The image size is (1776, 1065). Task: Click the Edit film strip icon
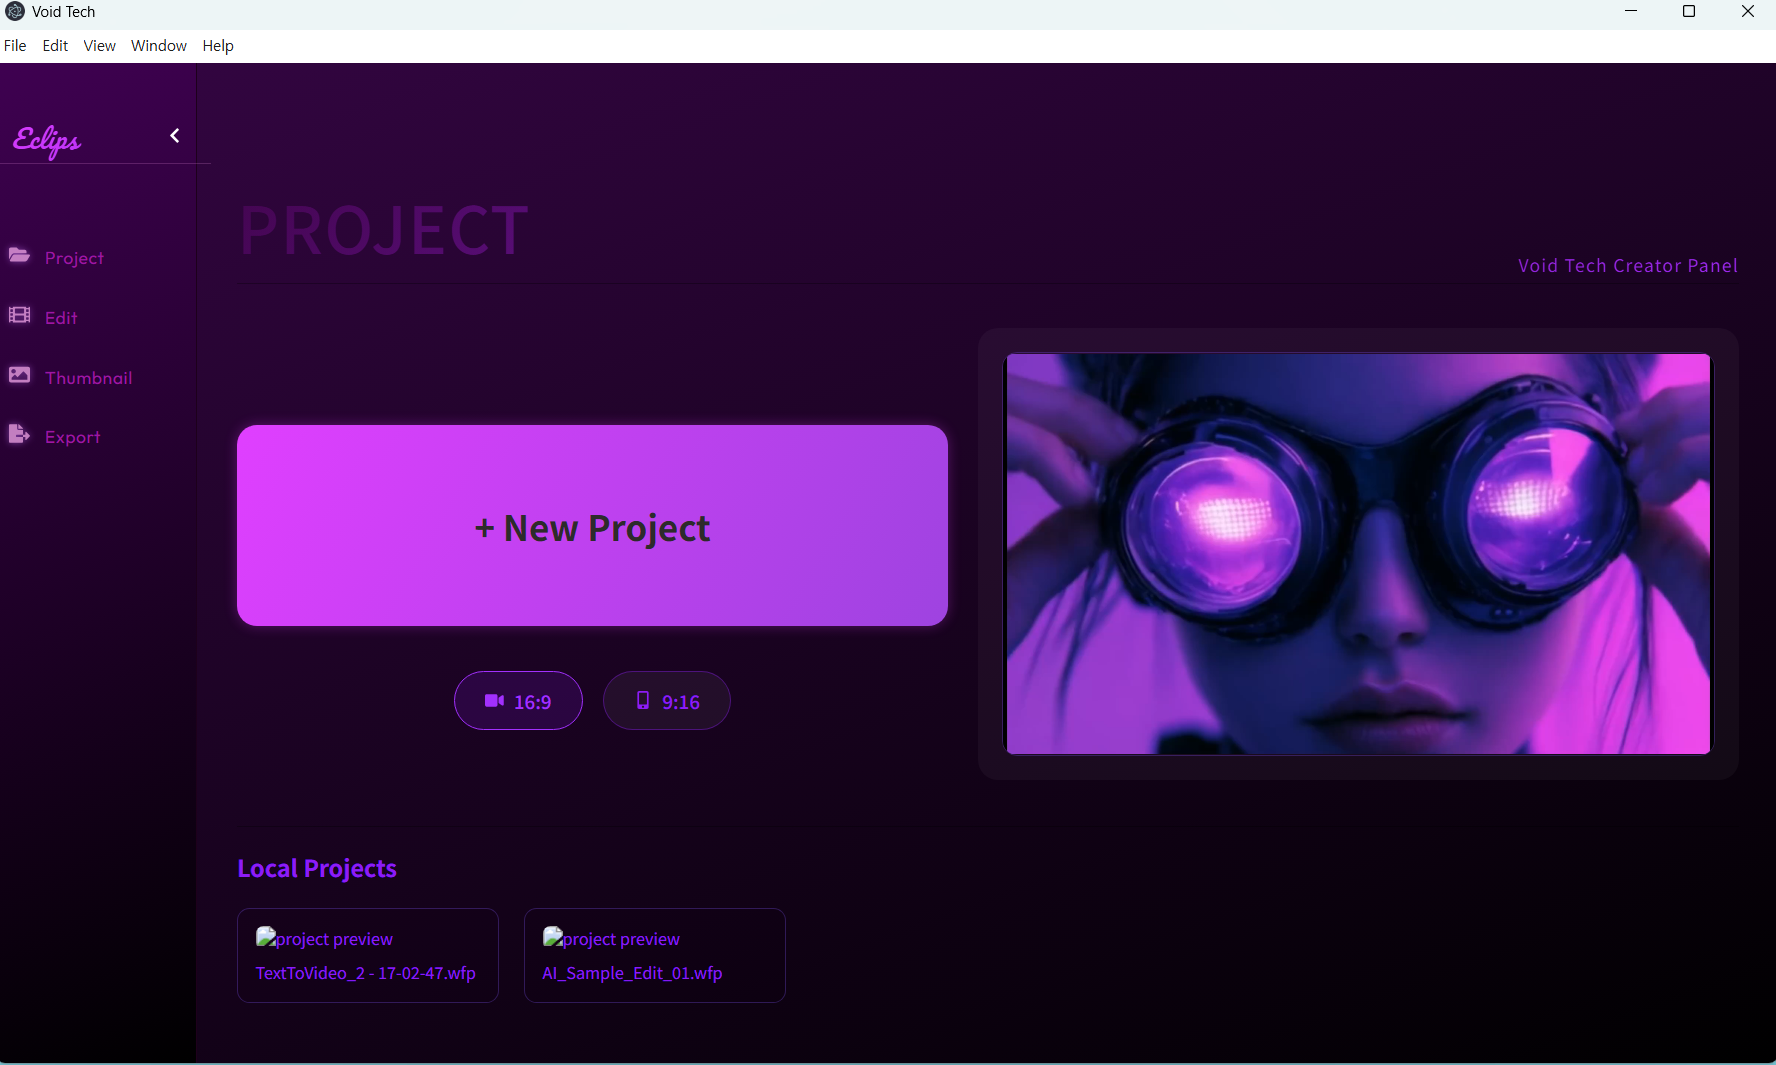(19, 316)
